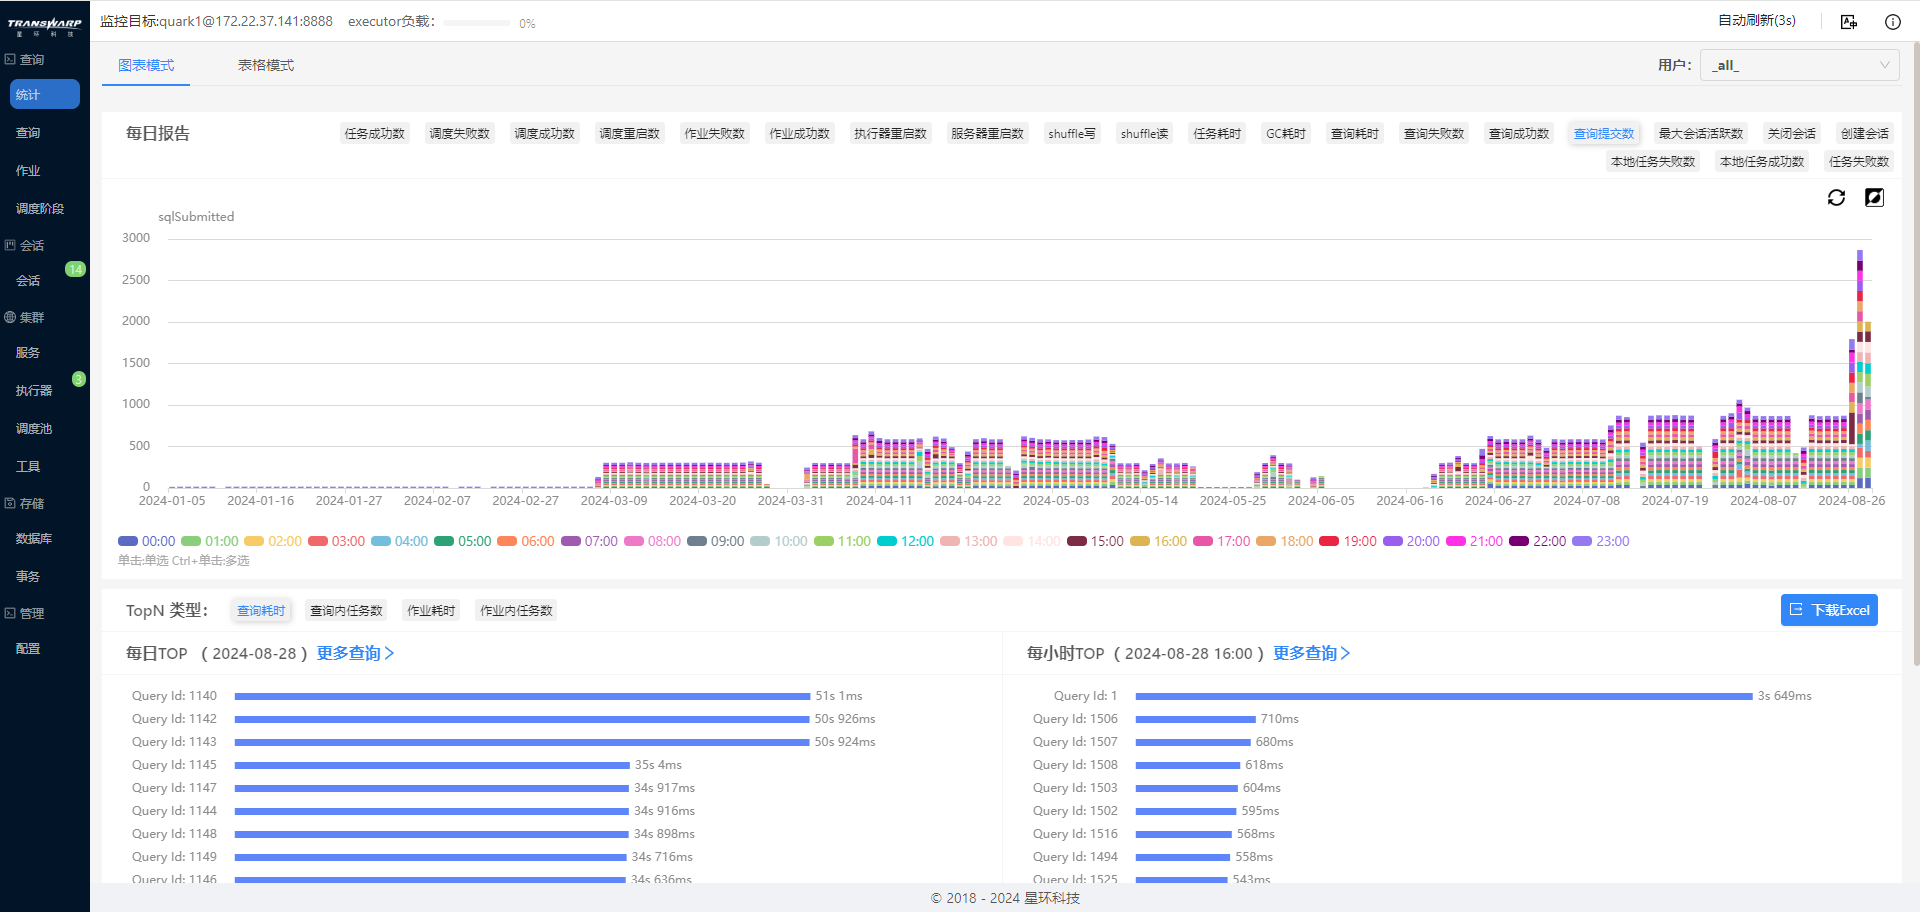Screen dimensions: 1920x912
Task: Click the page vertical scrollbar
Action: [1915, 355]
